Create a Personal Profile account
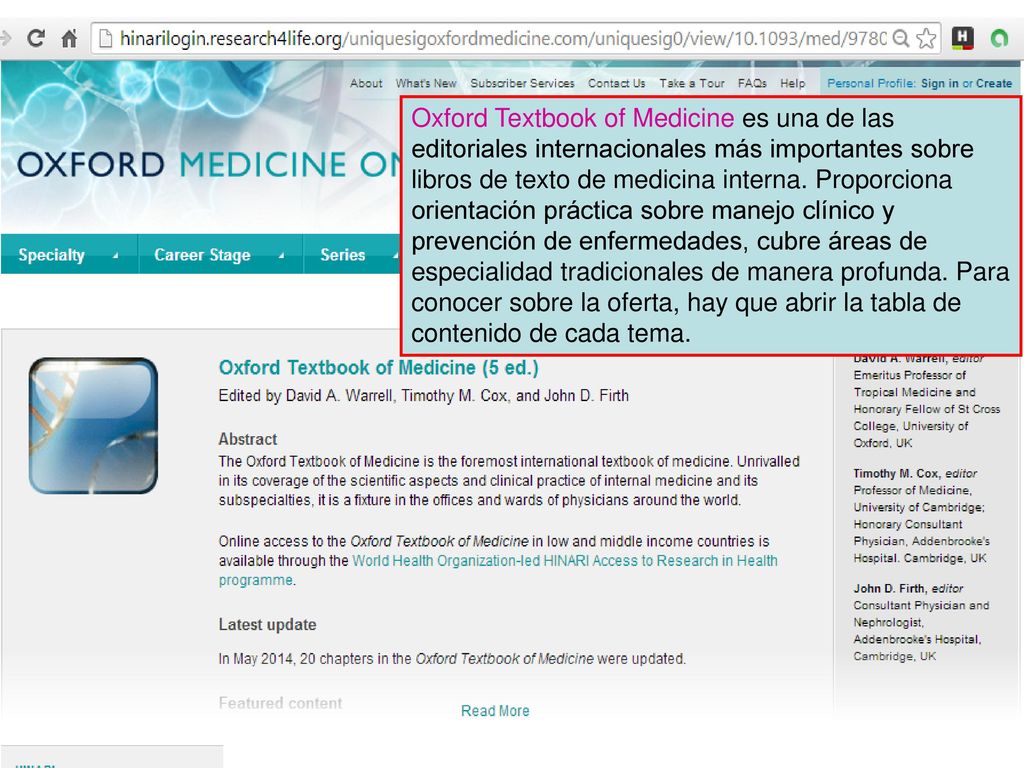Image resolution: width=1024 pixels, height=768 pixels. 994,84
